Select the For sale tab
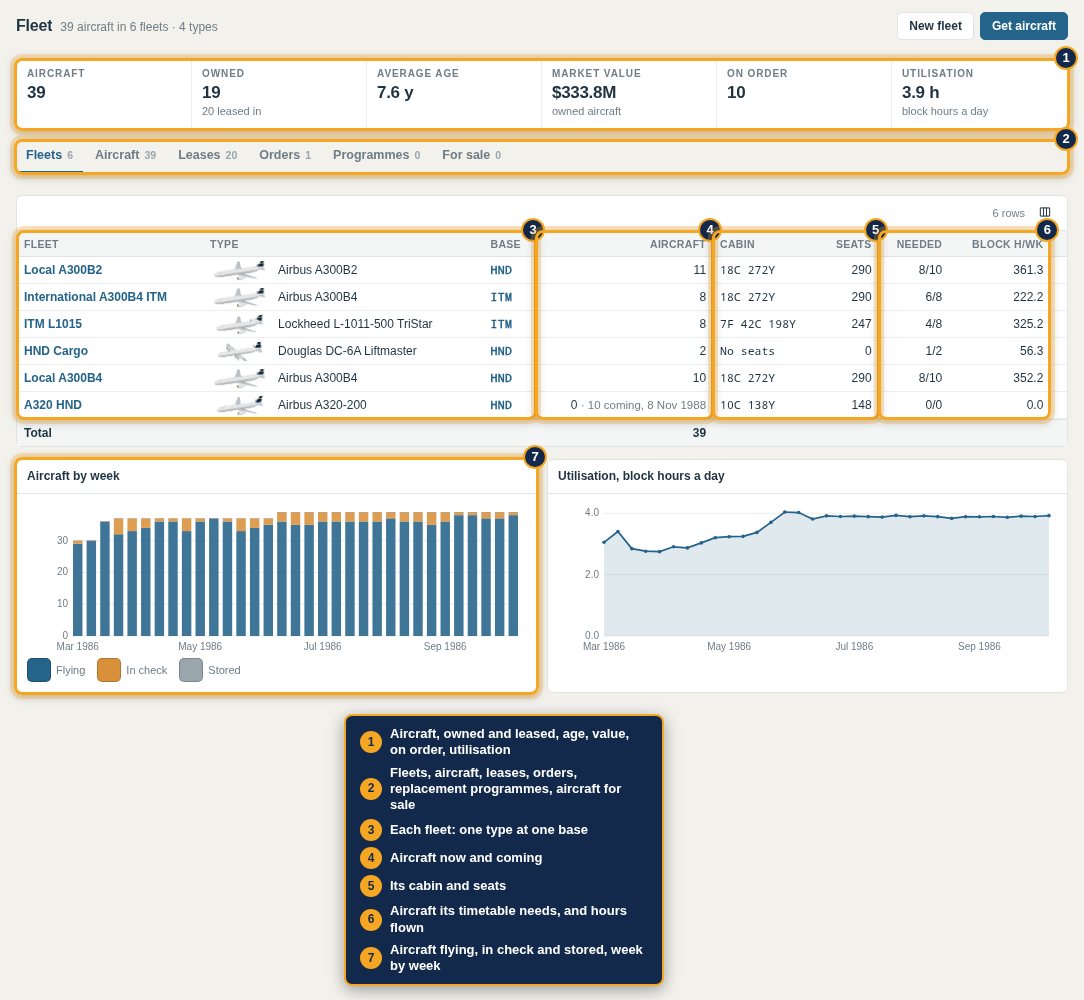This screenshot has width=1084, height=1000. (x=471, y=155)
